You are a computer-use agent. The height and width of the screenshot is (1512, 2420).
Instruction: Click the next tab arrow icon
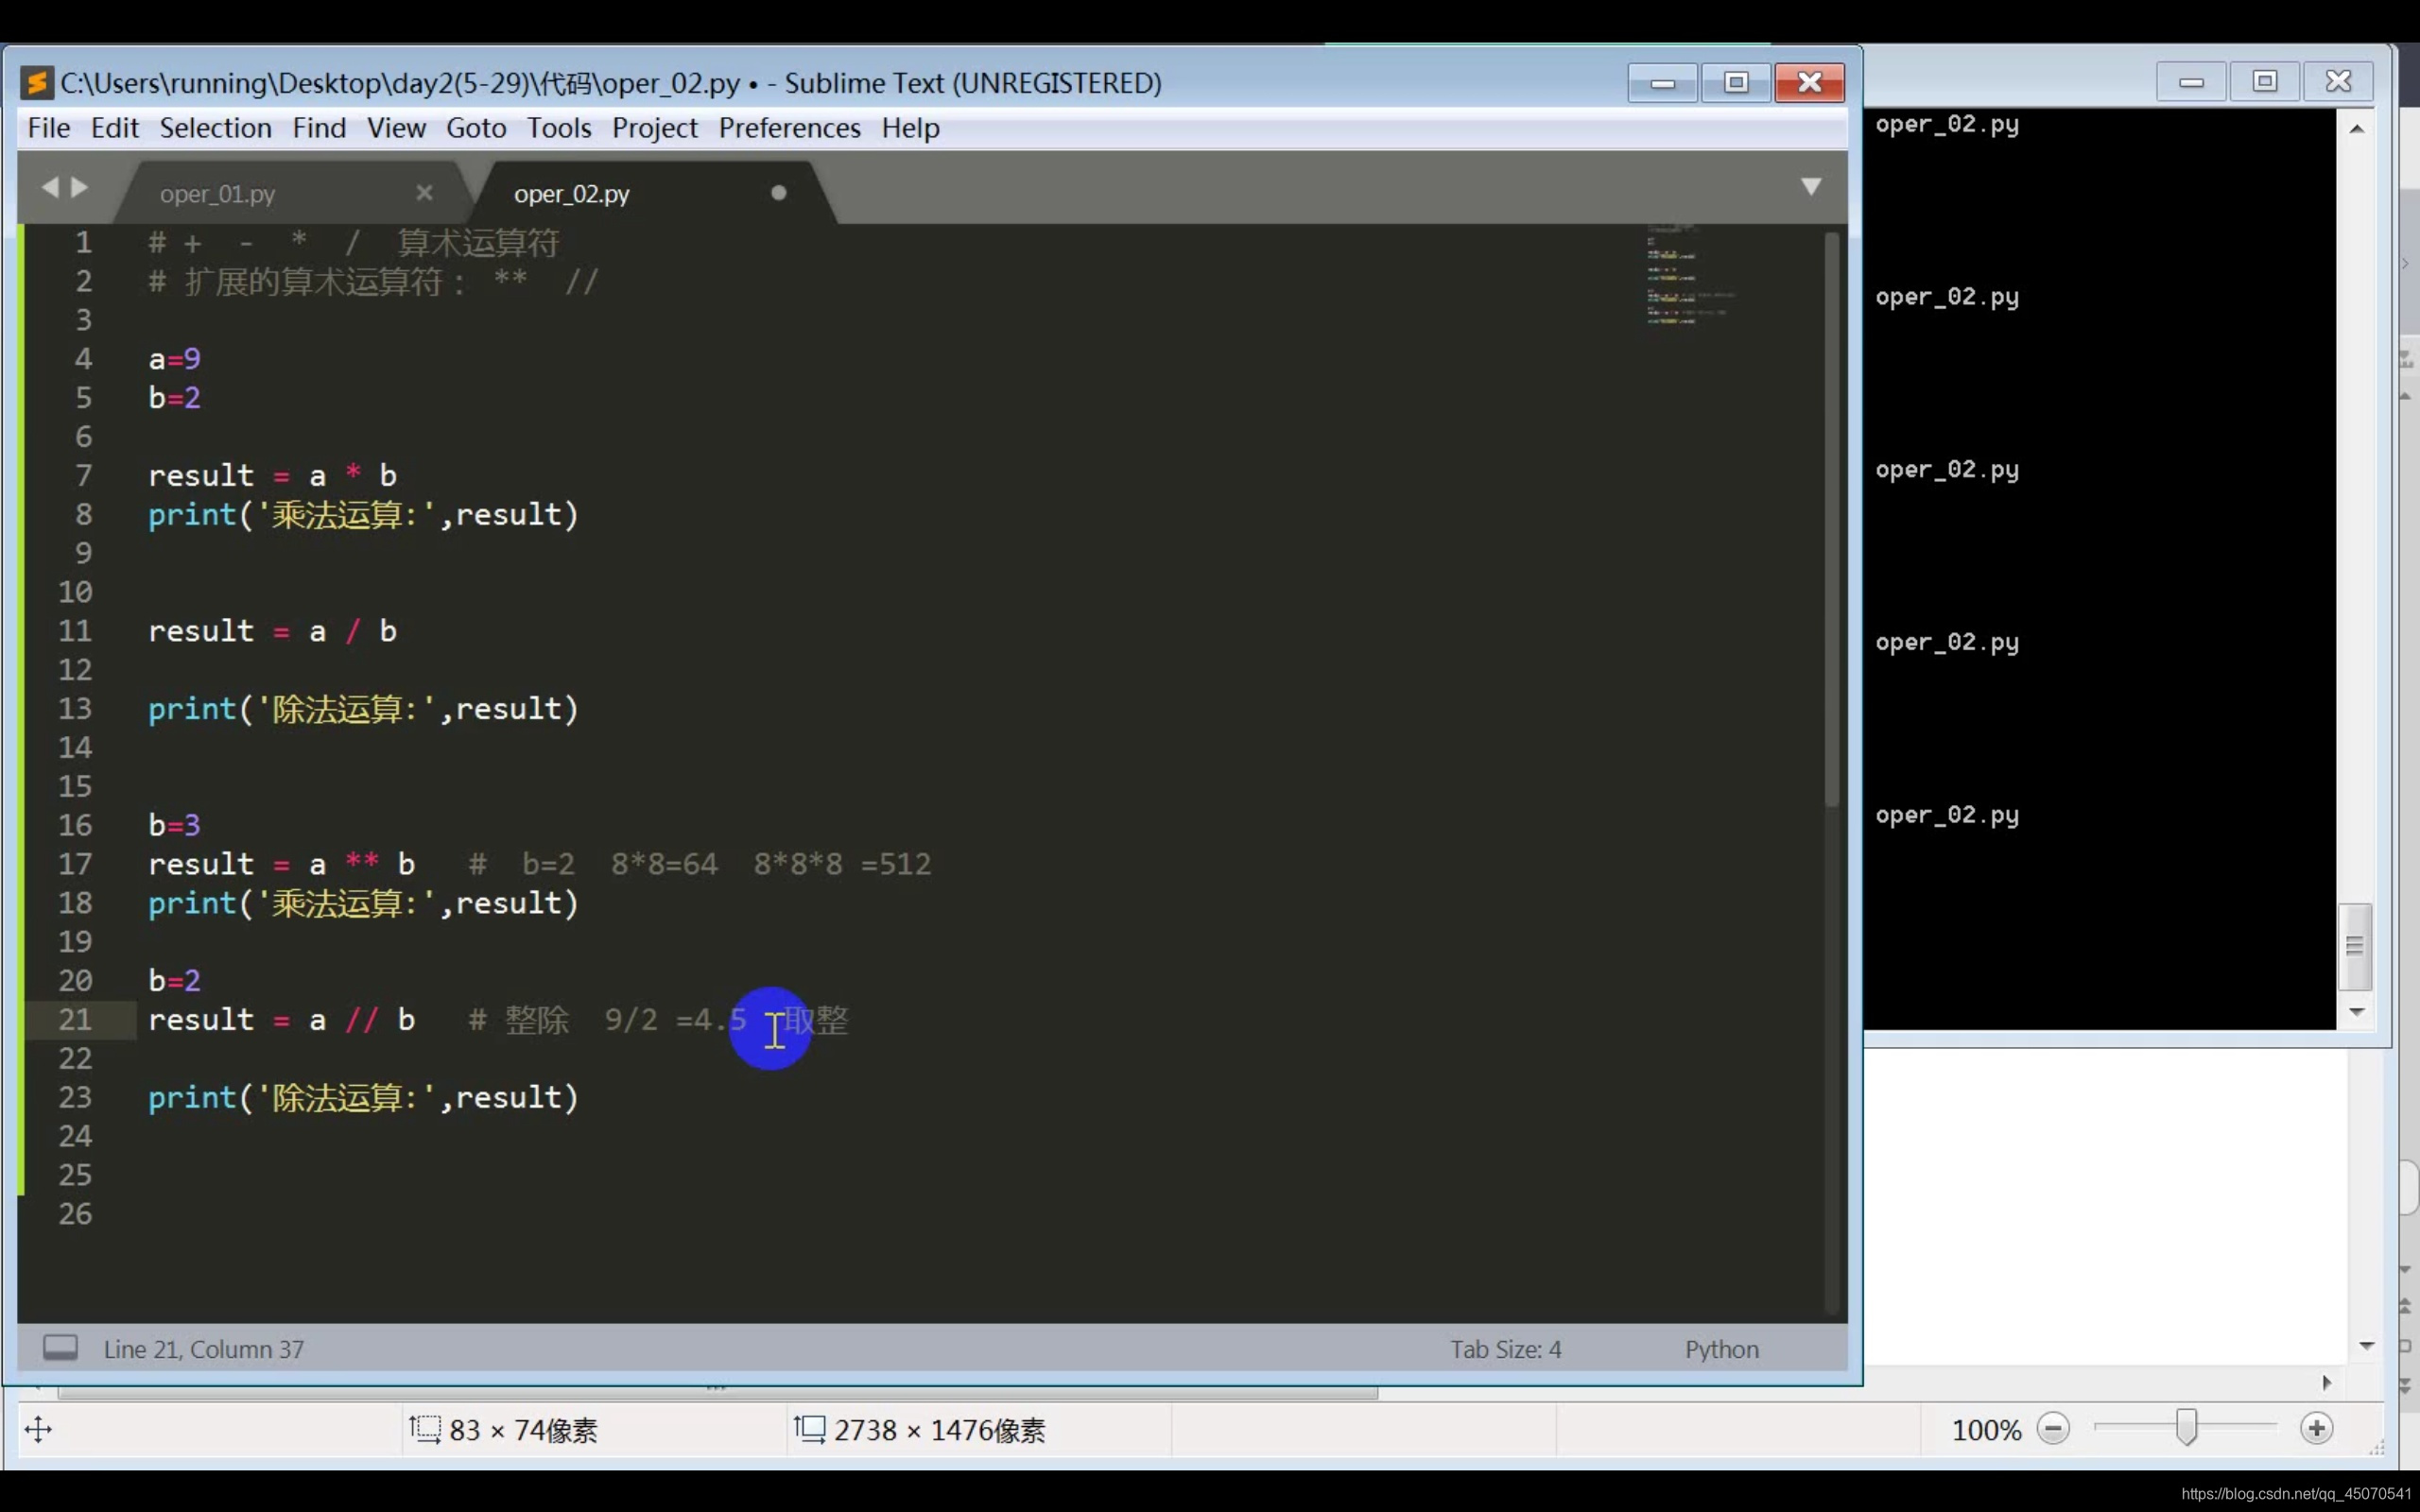pyautogui.click(x=80, y=187)
